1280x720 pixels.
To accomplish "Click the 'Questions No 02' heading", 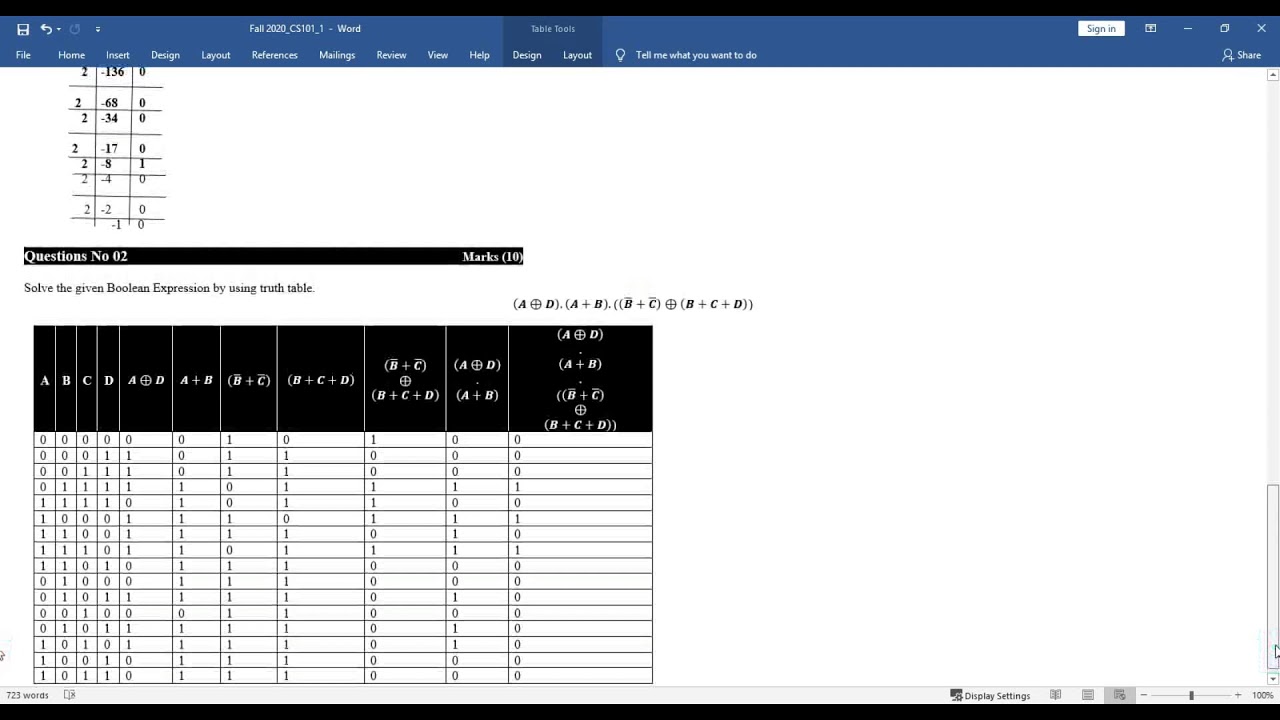I will coord(76,257).
